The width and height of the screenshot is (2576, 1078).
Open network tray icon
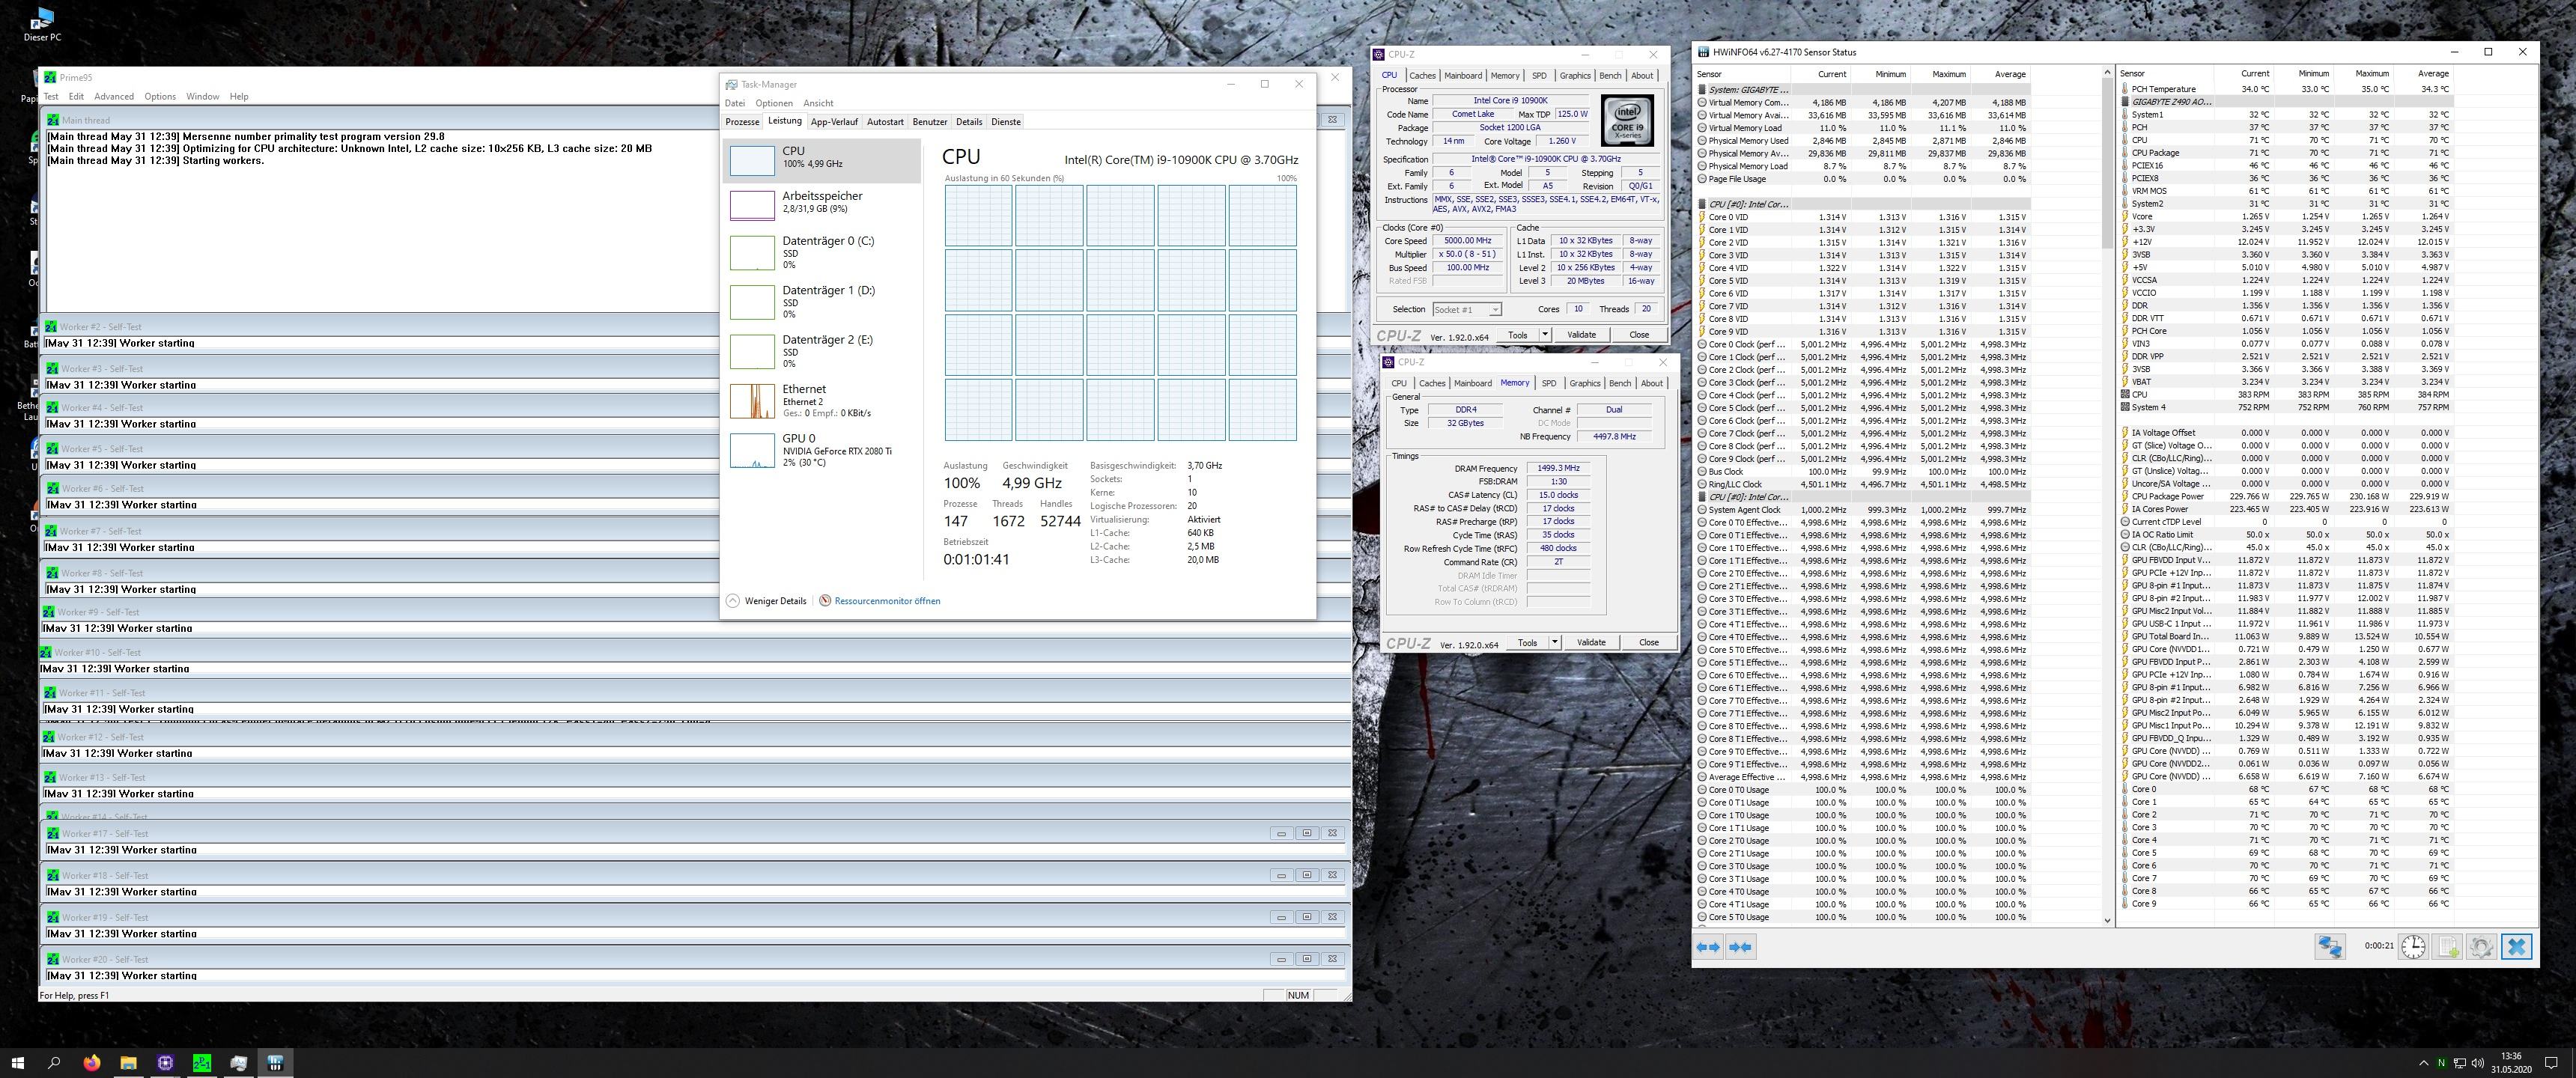pyautogui.click(x=2460, y=1063)
